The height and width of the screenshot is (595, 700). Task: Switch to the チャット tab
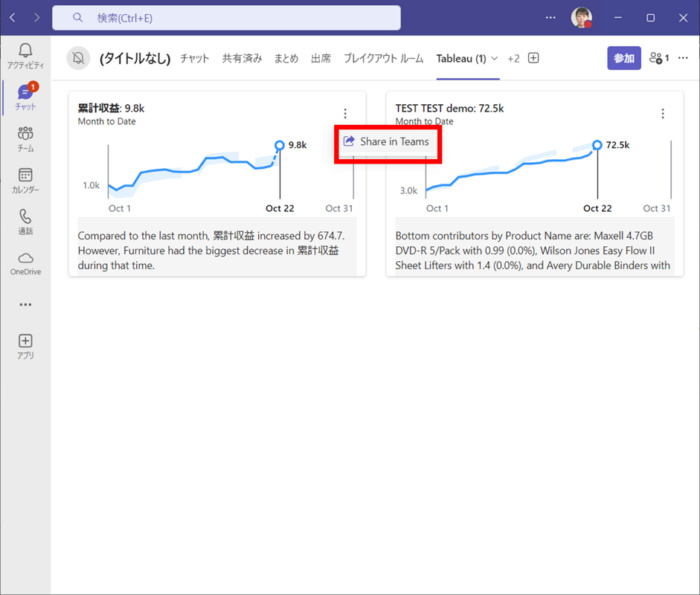tap(195, 58)
